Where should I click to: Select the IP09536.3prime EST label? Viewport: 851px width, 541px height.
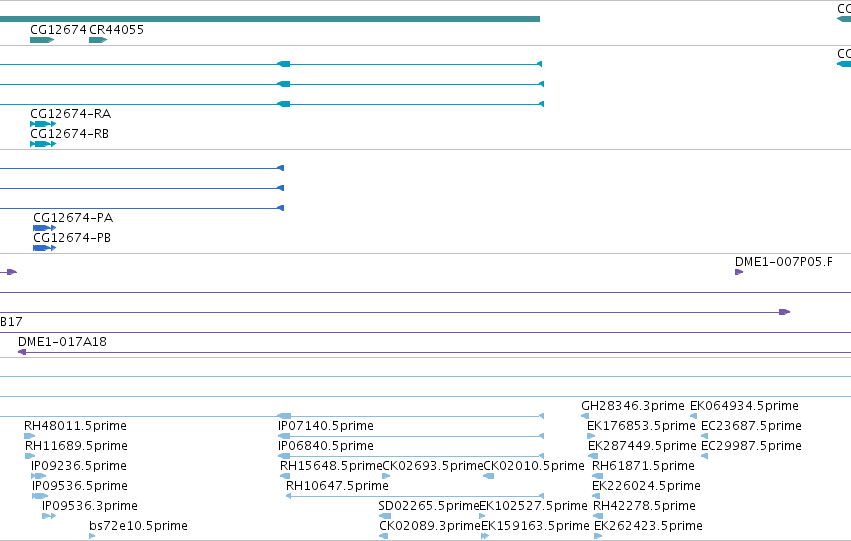click(x=90, y=506)
